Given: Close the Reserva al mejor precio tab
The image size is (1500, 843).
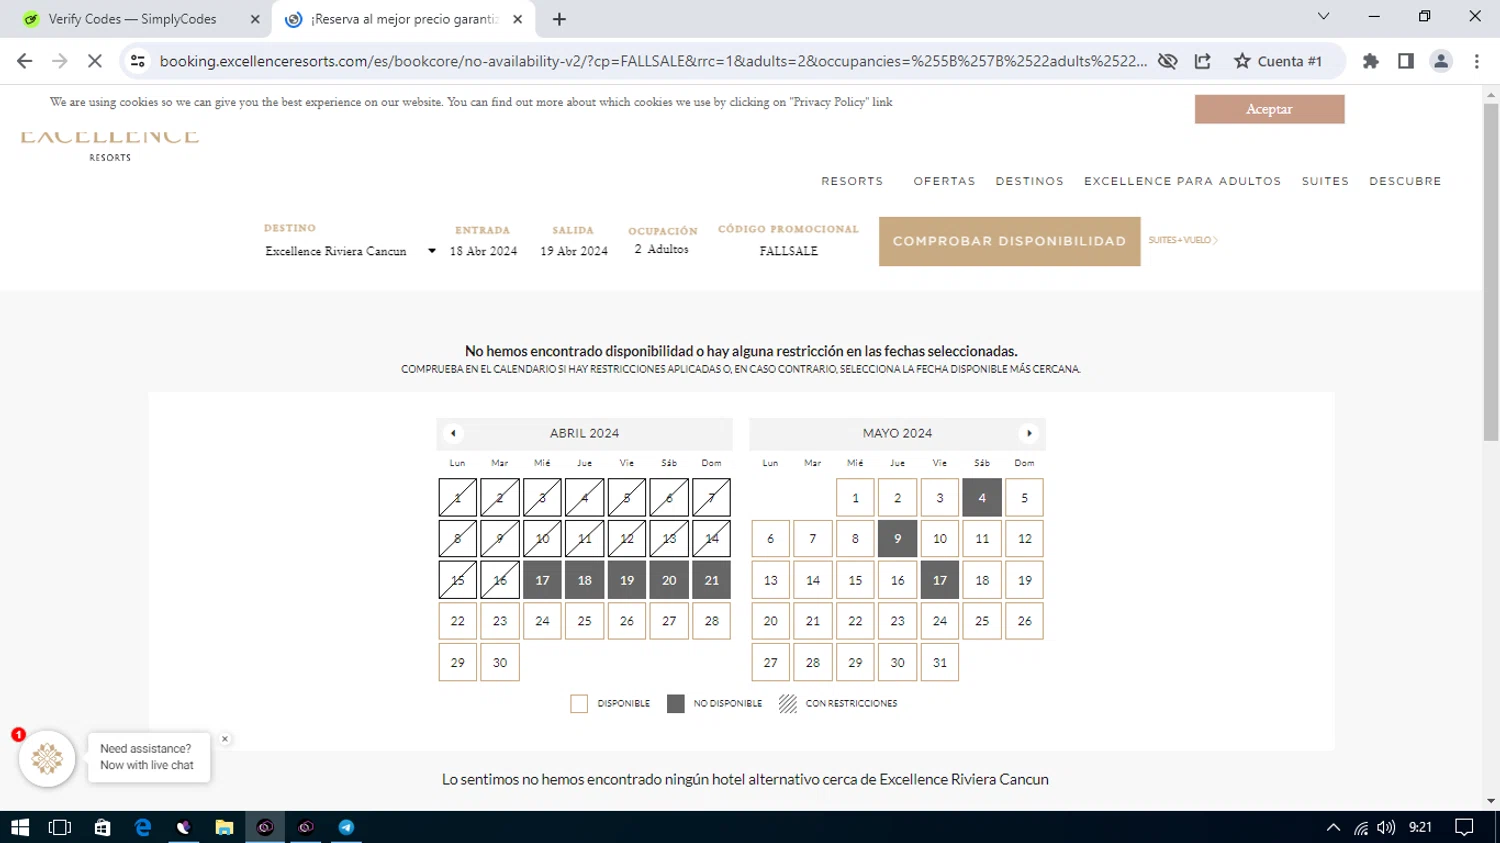Looking at the screenshot, I should click(517, 19).
